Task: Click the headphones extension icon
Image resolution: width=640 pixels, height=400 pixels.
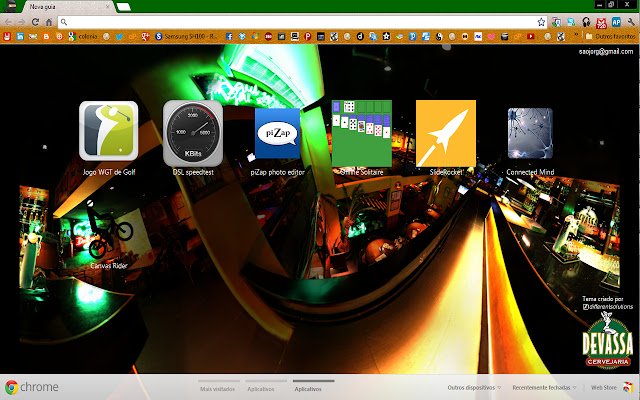Action: 587,22
